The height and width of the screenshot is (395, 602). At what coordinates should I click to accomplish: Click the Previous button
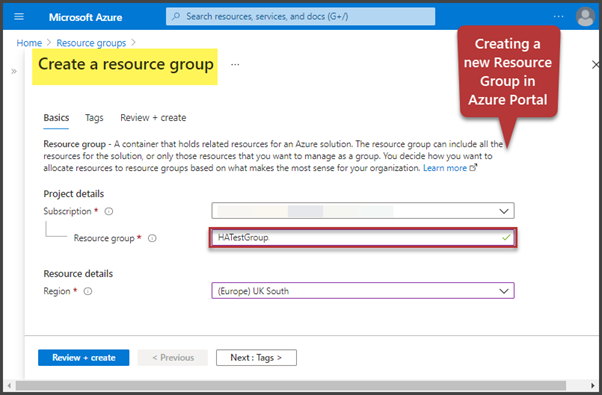point(173,358)
